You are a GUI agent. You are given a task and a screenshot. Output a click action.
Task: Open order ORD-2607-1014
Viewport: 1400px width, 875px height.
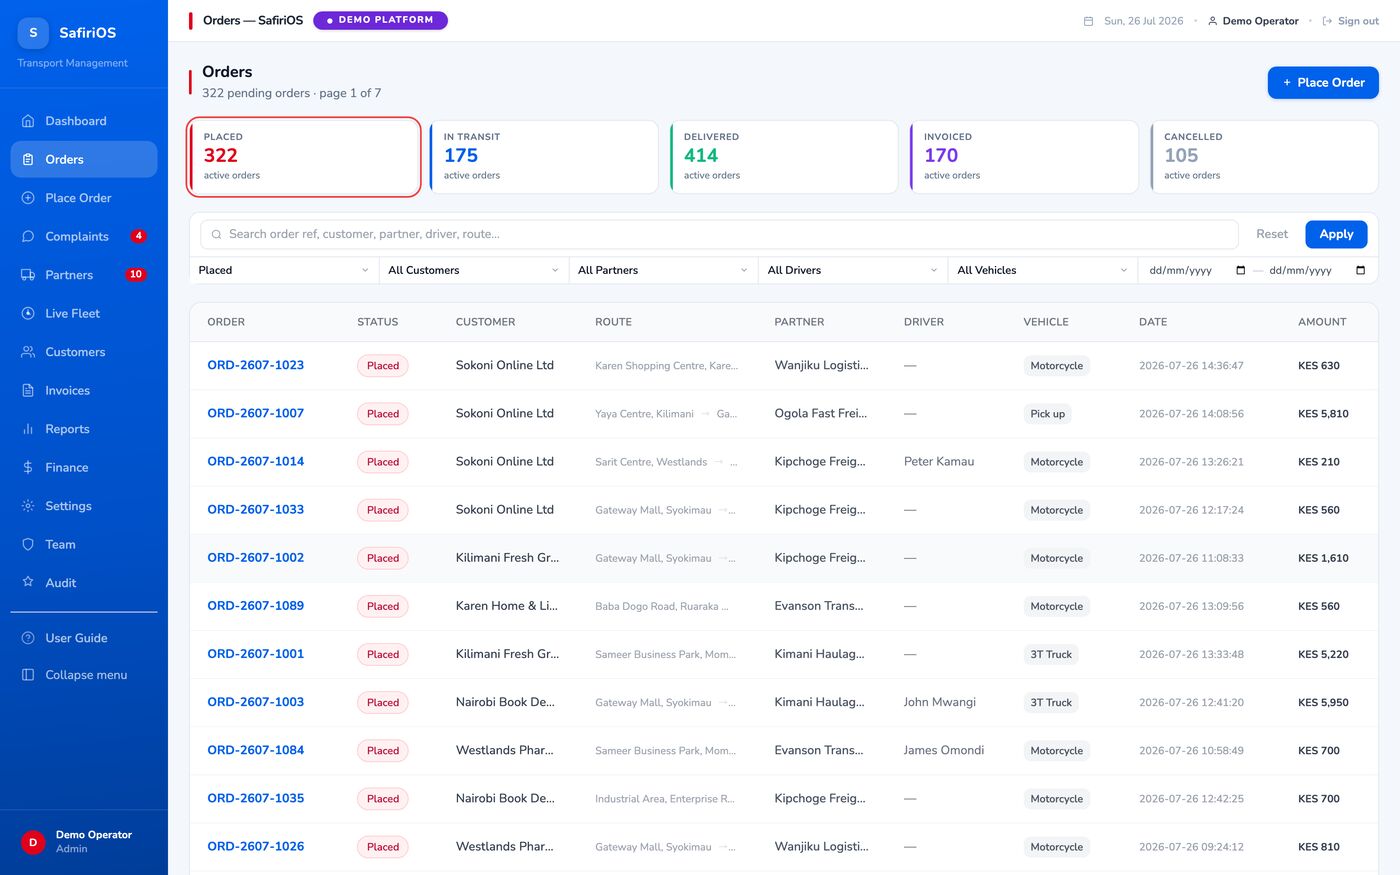256,461
